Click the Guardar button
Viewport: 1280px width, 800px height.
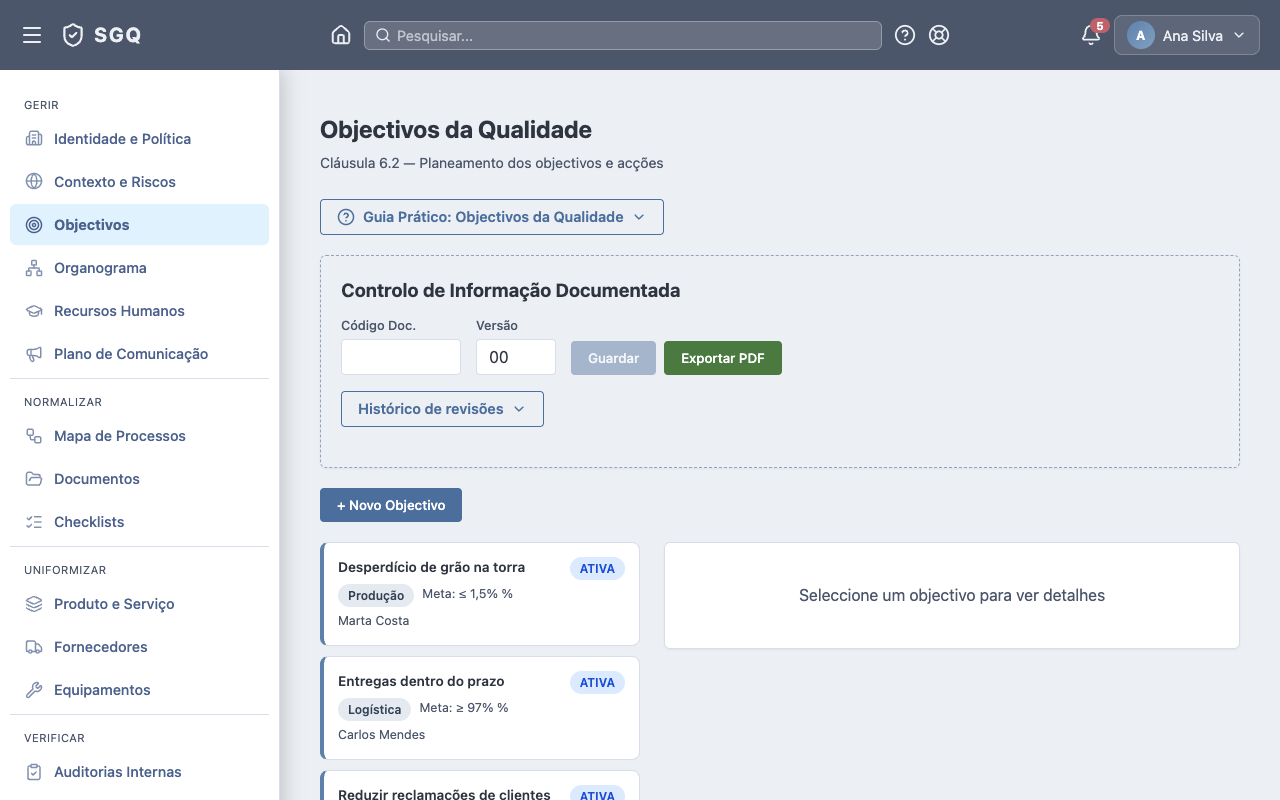pos(613,358)
